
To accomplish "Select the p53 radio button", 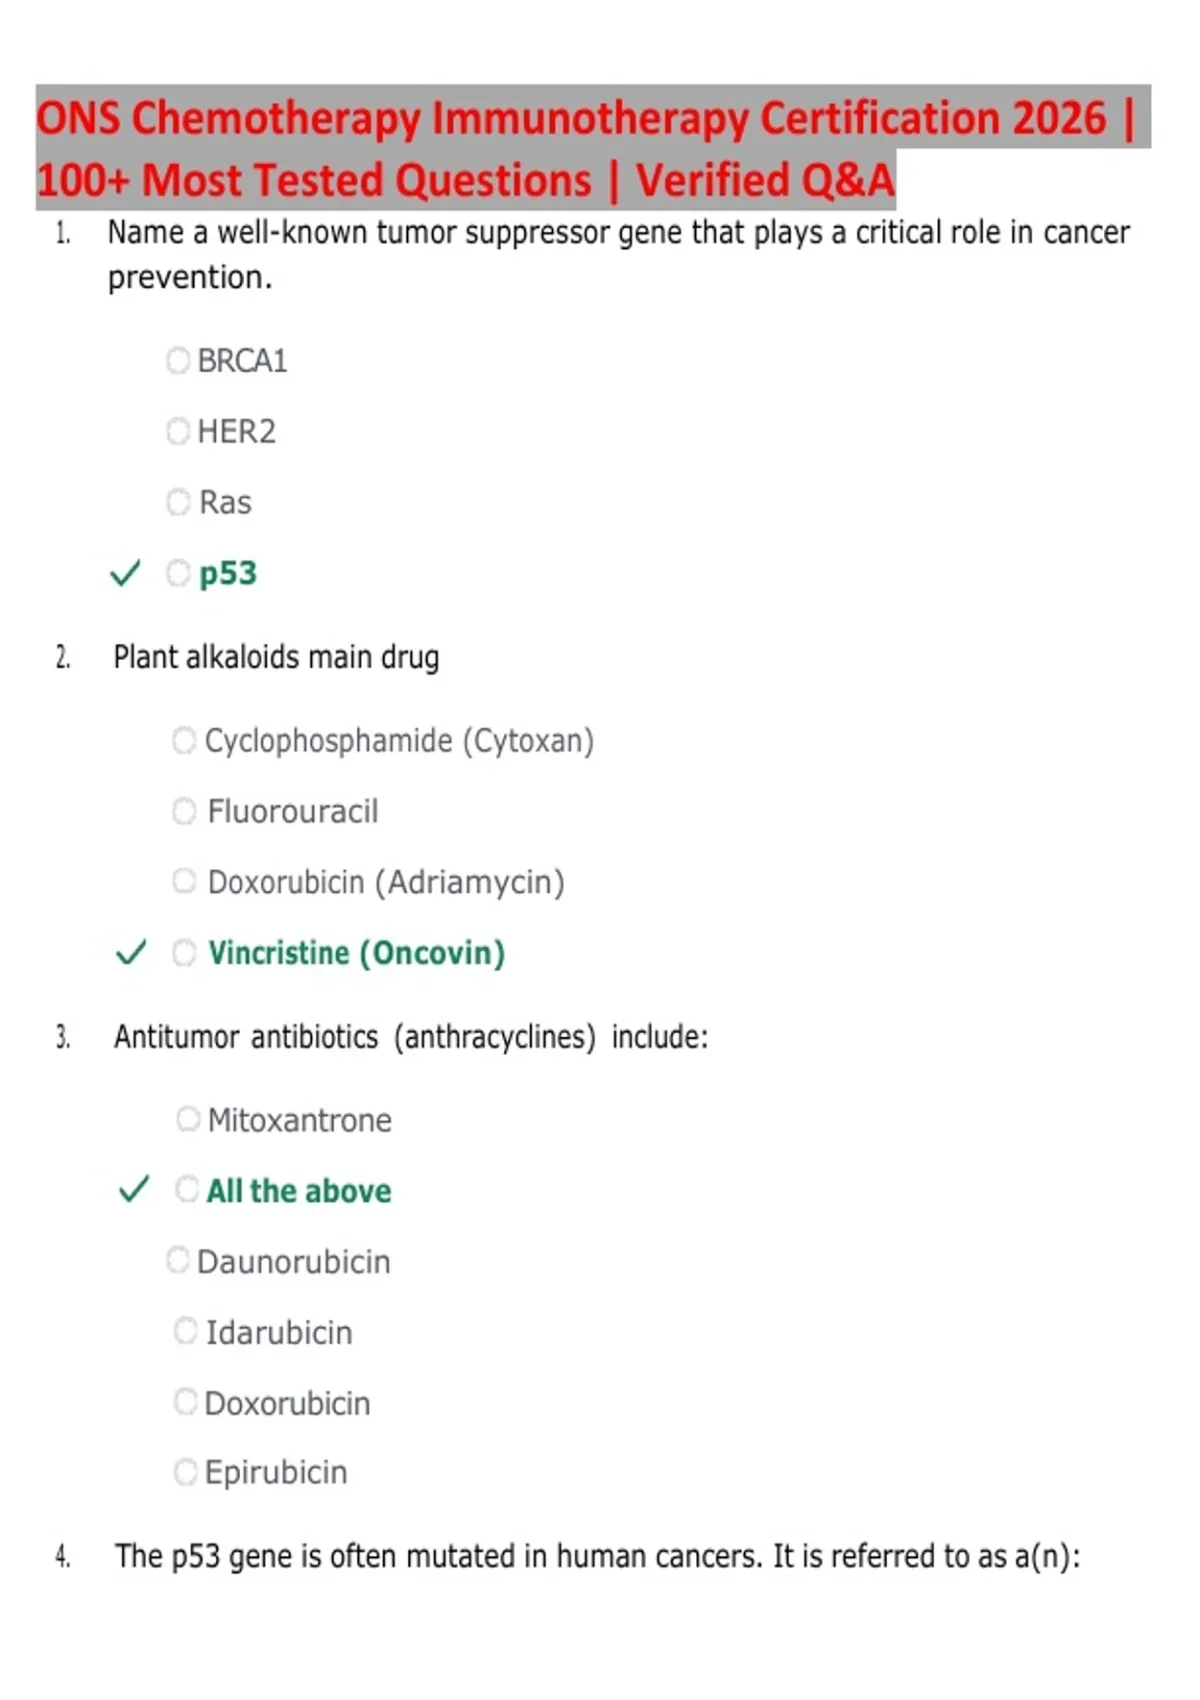I will [178, 573].
